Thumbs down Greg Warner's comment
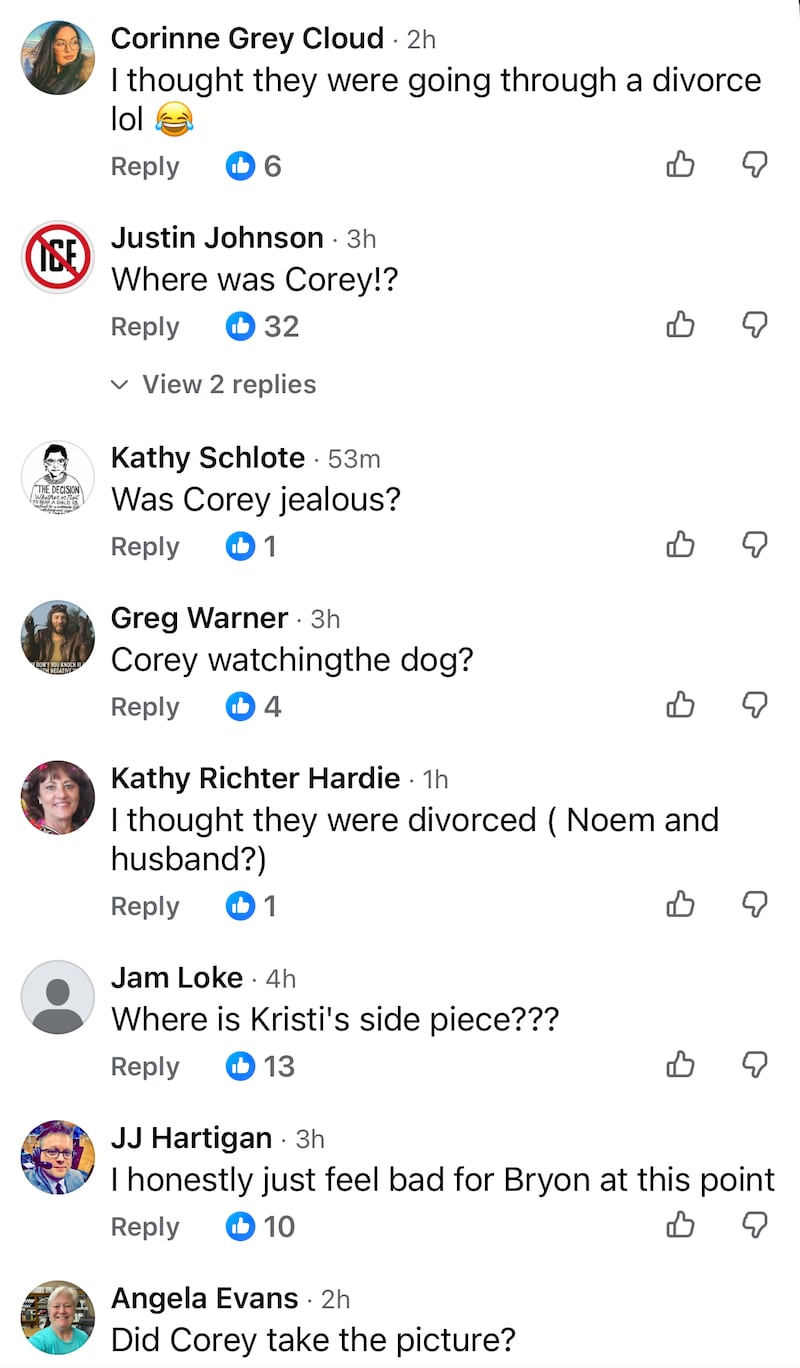800x1368 pixels. (x=754, y=705)
